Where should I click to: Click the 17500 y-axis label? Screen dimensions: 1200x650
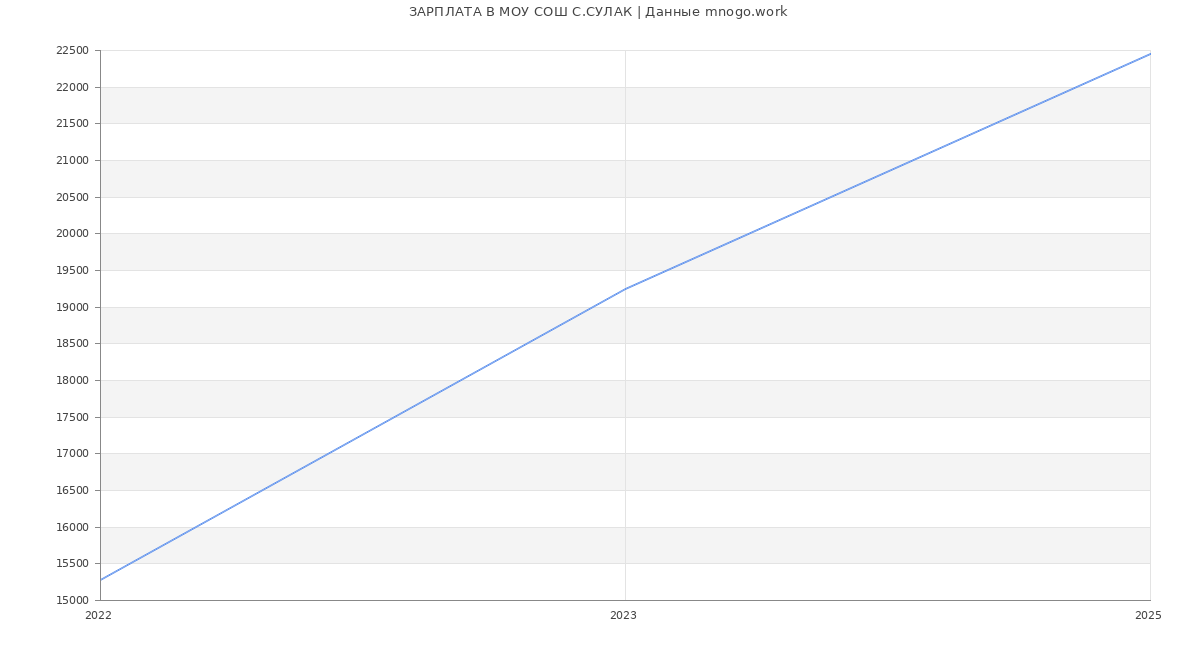pos(72,417)
